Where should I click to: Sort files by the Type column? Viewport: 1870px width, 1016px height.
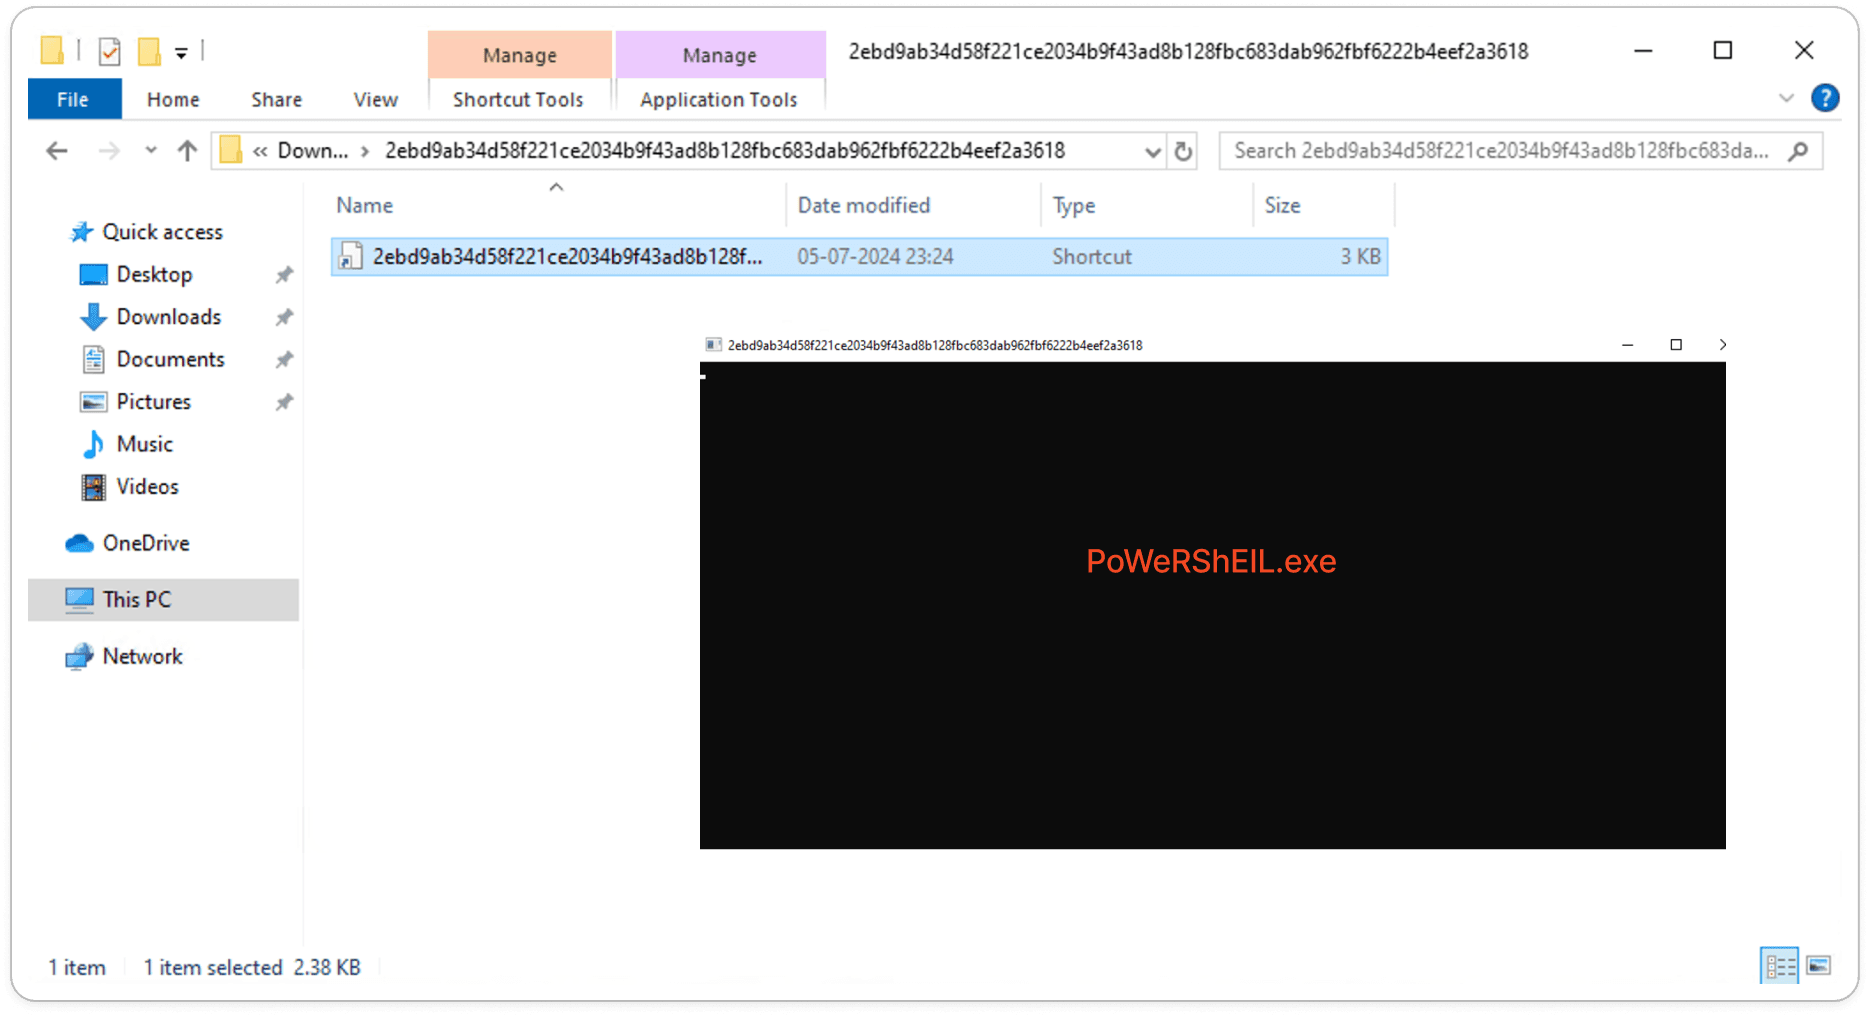coord(1074,205)
